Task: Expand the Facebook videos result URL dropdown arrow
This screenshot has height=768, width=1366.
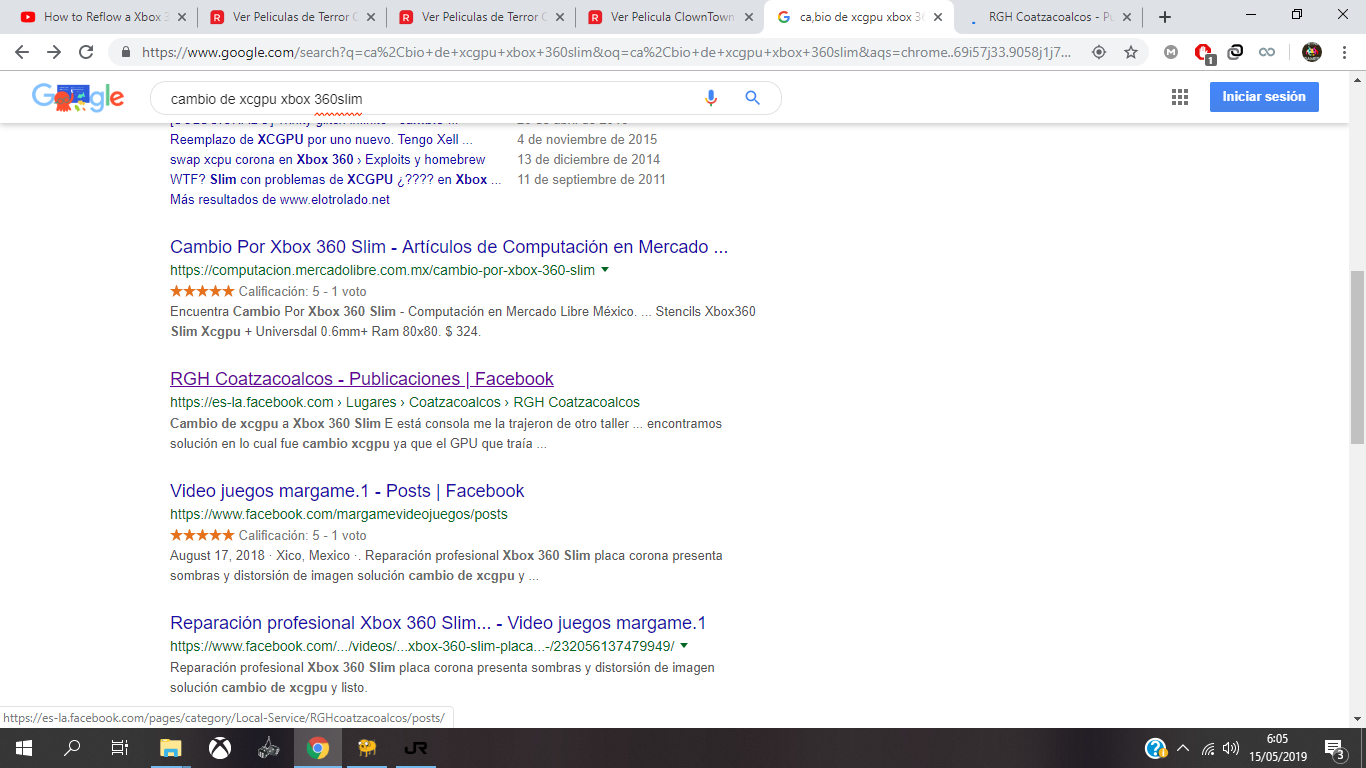Action: pos(684,646)
